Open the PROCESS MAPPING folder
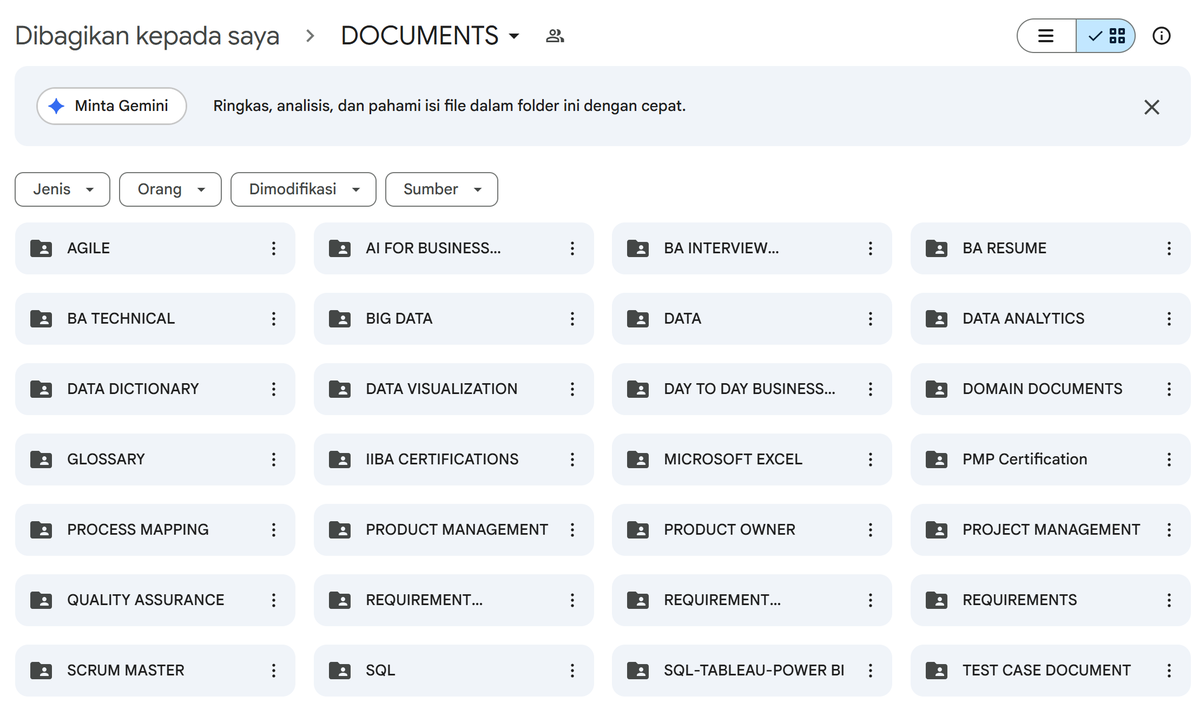The width and height of the screenshot is (1199, 709). click(155, 530)
